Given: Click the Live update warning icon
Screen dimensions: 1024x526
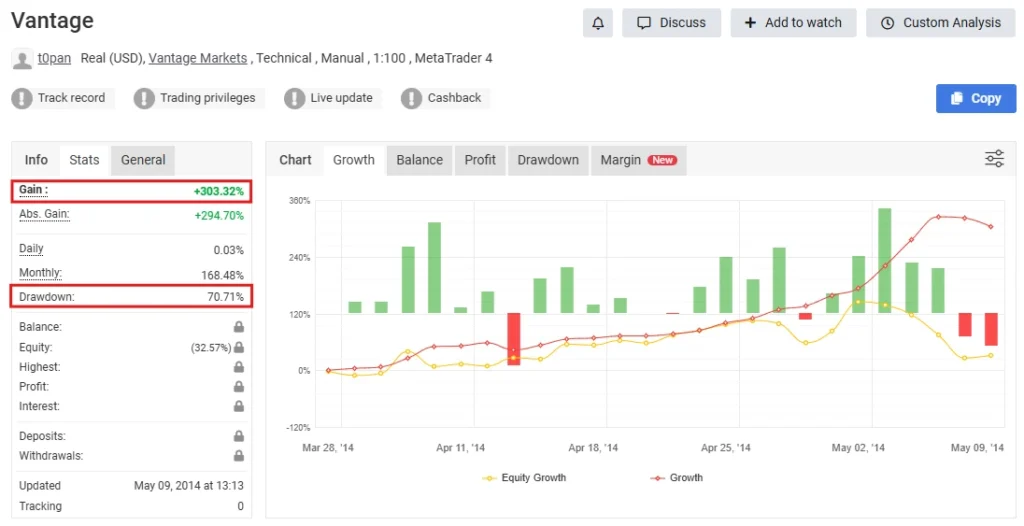Looking at the screenshot, I should pos(295,98).
